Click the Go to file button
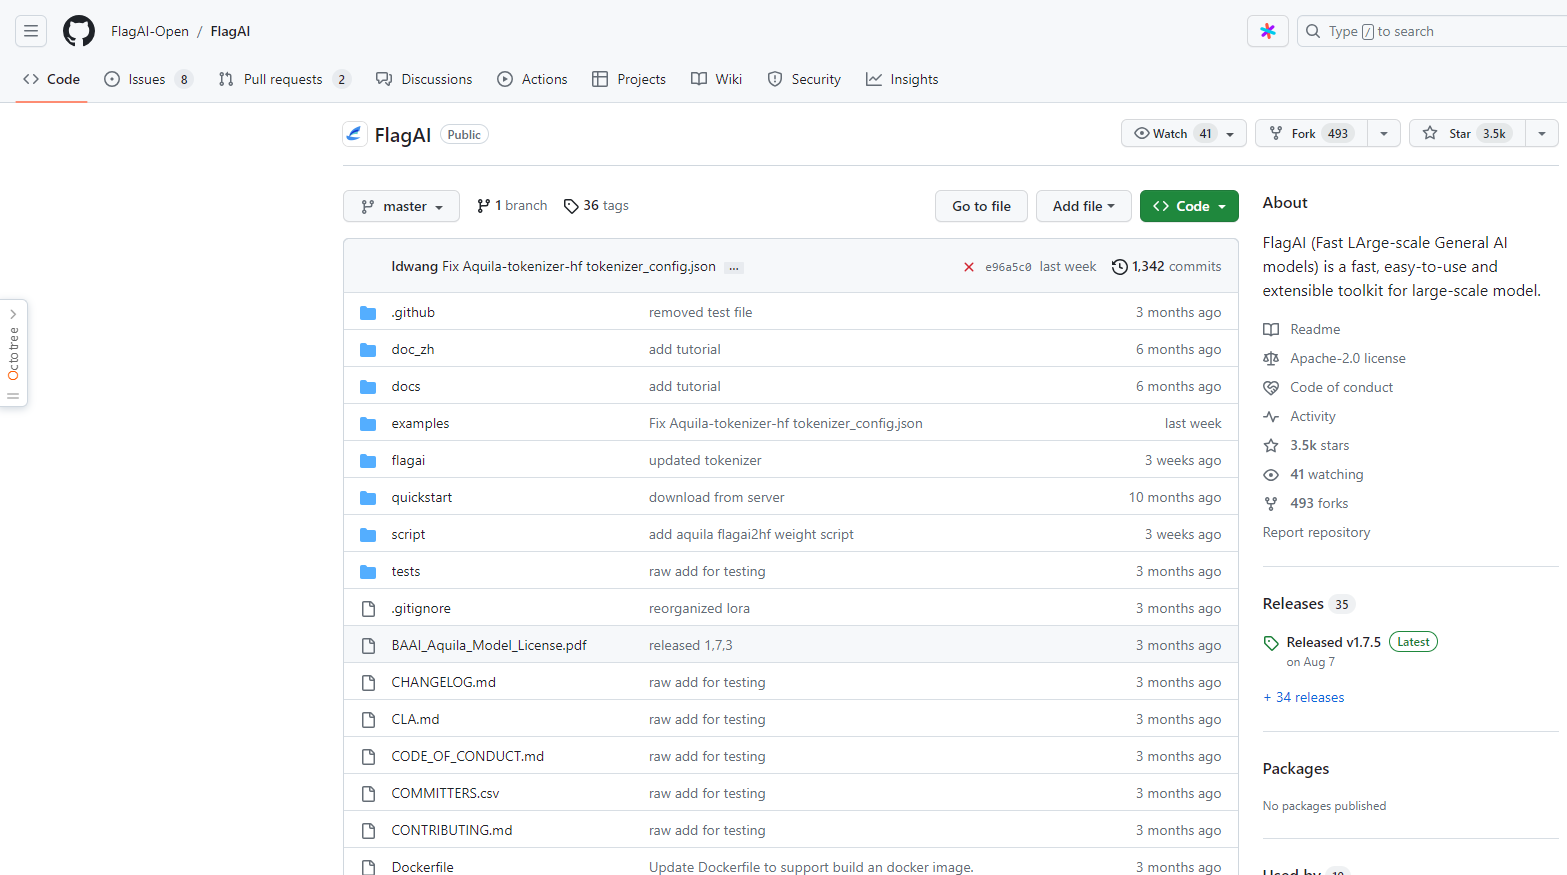The height and width of the screenshot is (875, 1567). [x=981, y=206]
